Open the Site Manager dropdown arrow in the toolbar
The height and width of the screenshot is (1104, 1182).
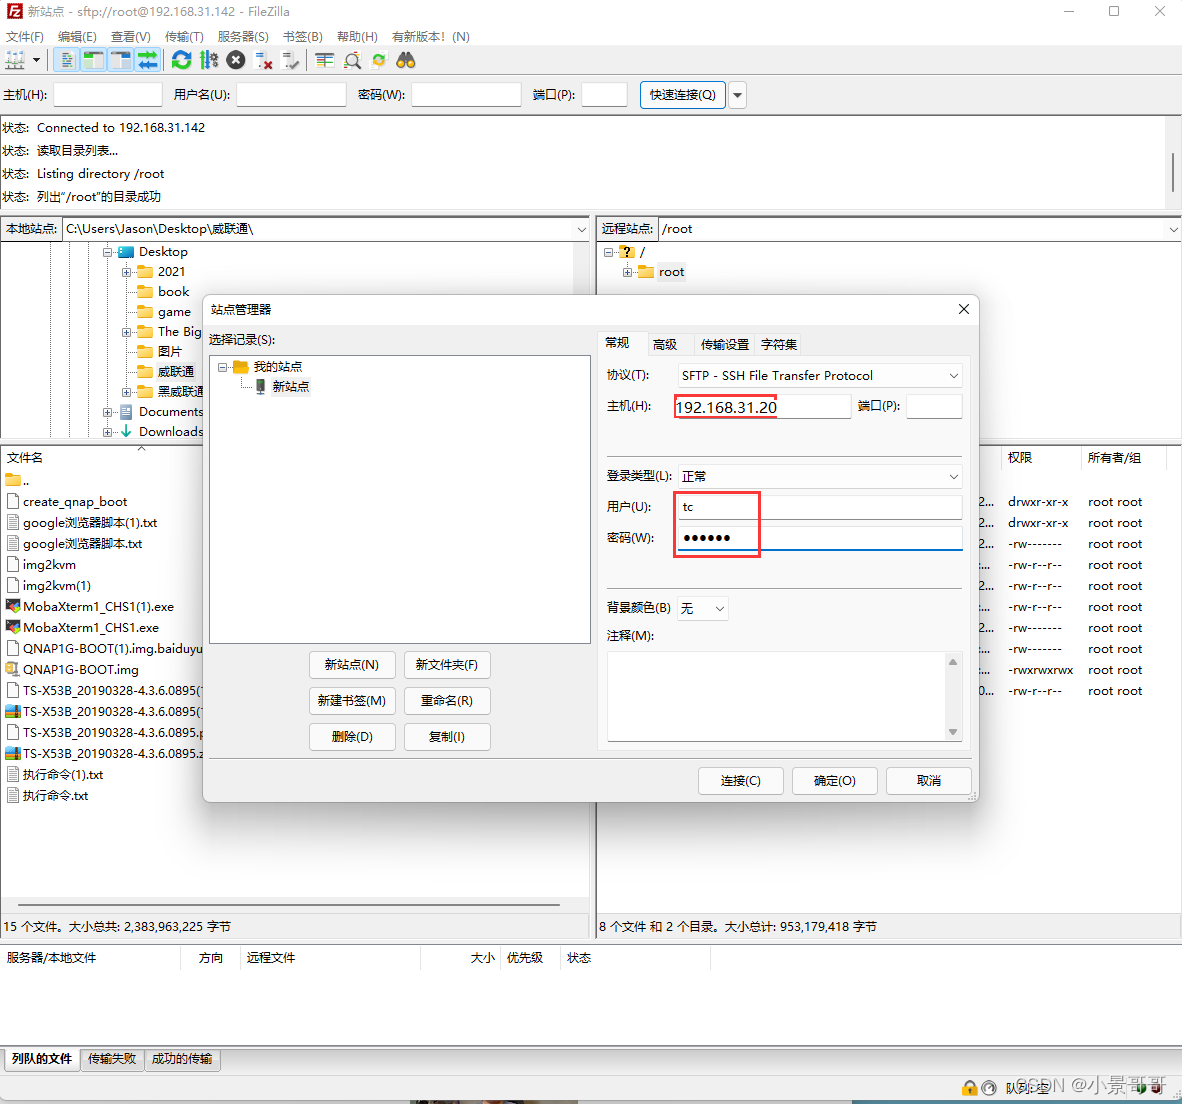[x=36, y=60]
